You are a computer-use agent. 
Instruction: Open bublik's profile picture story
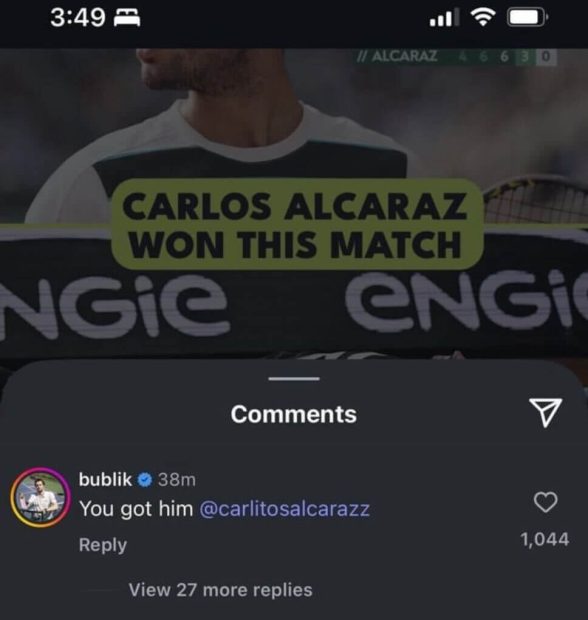tap(41, 497)
